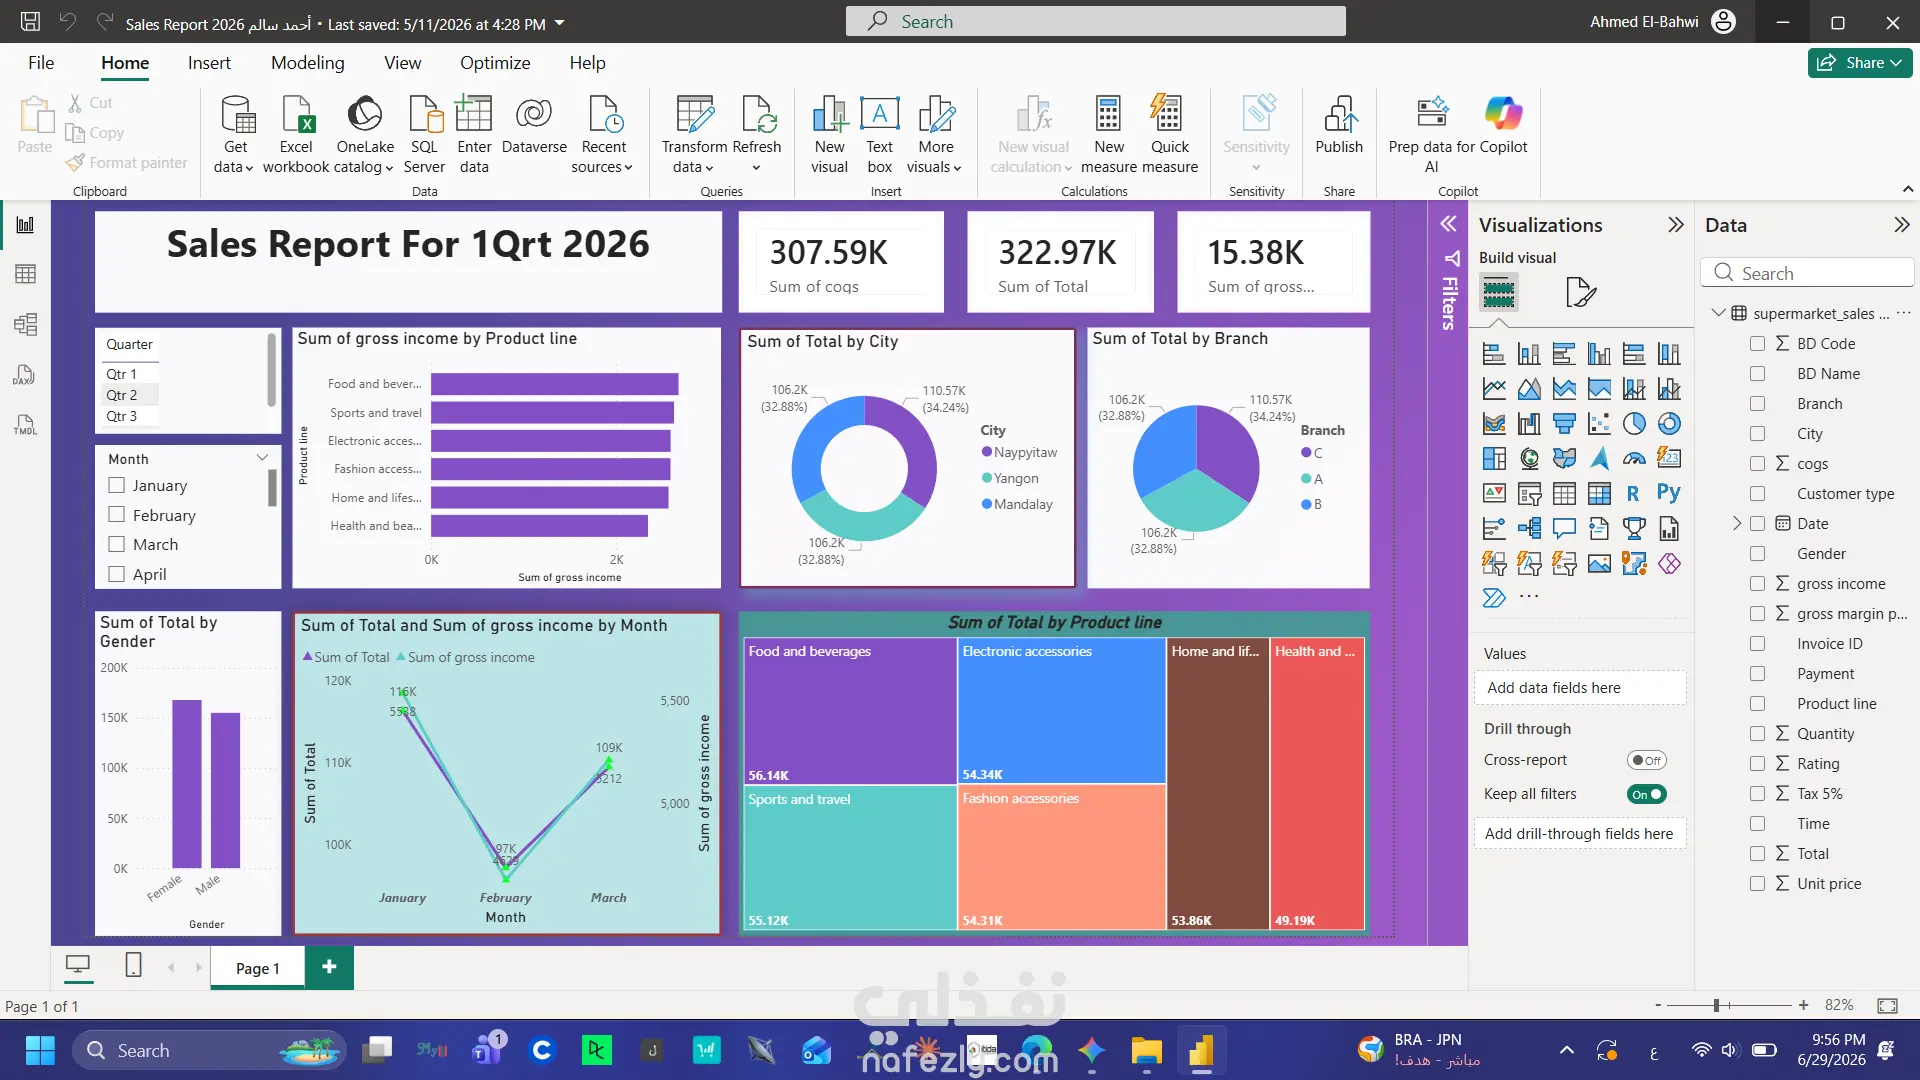Expand the Date field hierarchy
The height and width of the screenshot is (1080, 1920).
click(1737, 523)
